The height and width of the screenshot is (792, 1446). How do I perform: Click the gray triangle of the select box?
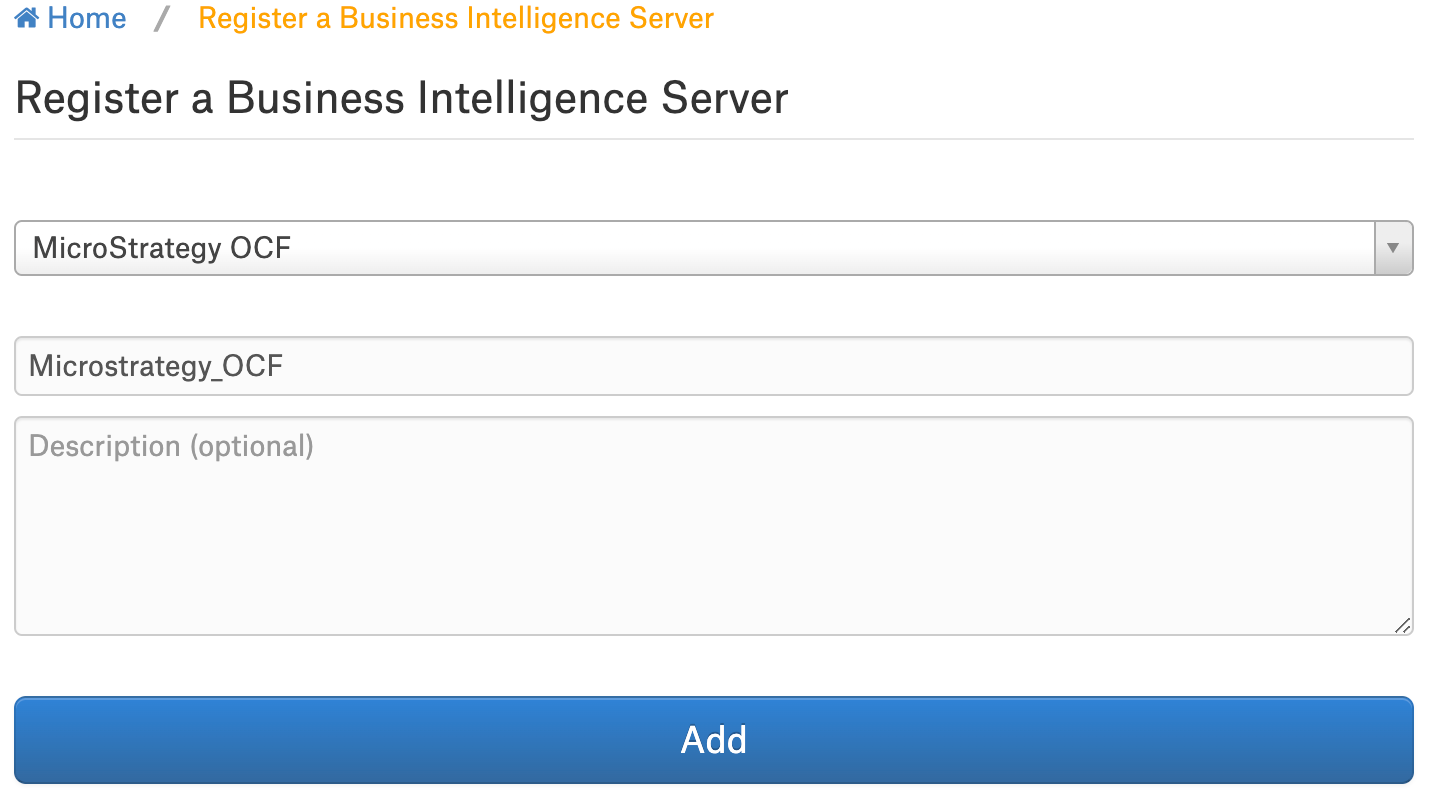coord(1394,248)
